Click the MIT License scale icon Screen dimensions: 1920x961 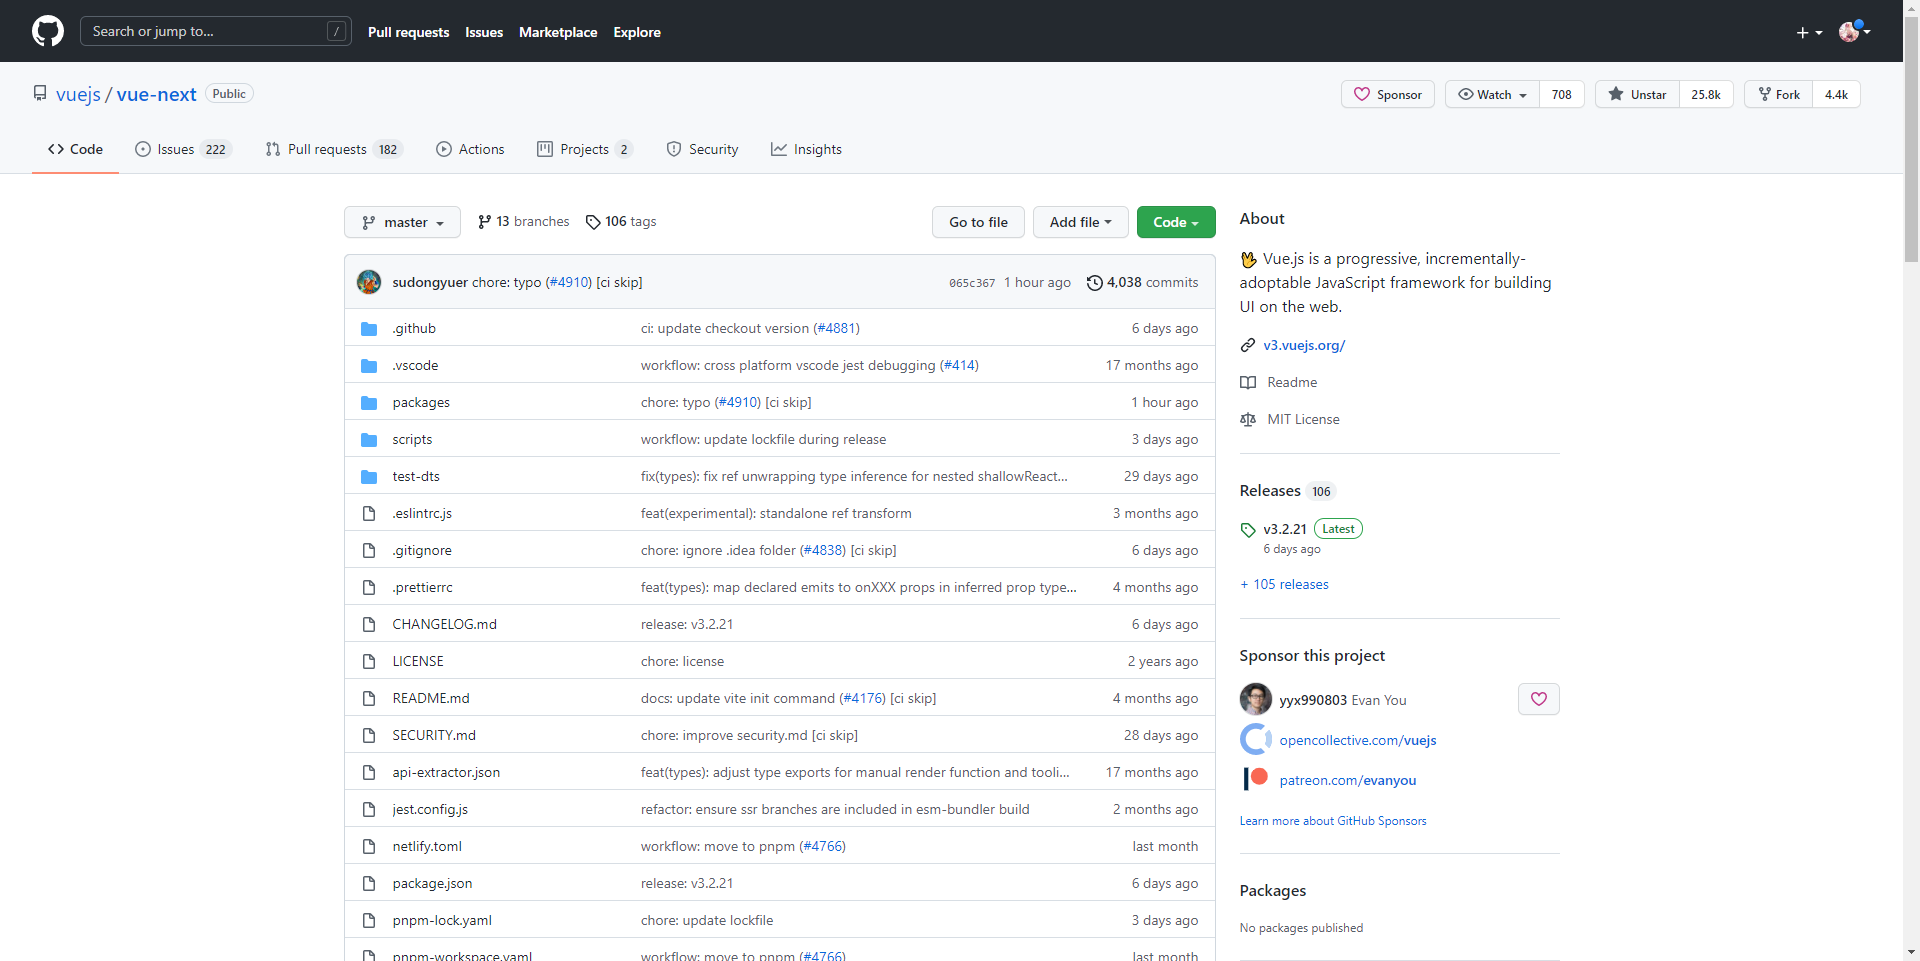point(1248,419)
